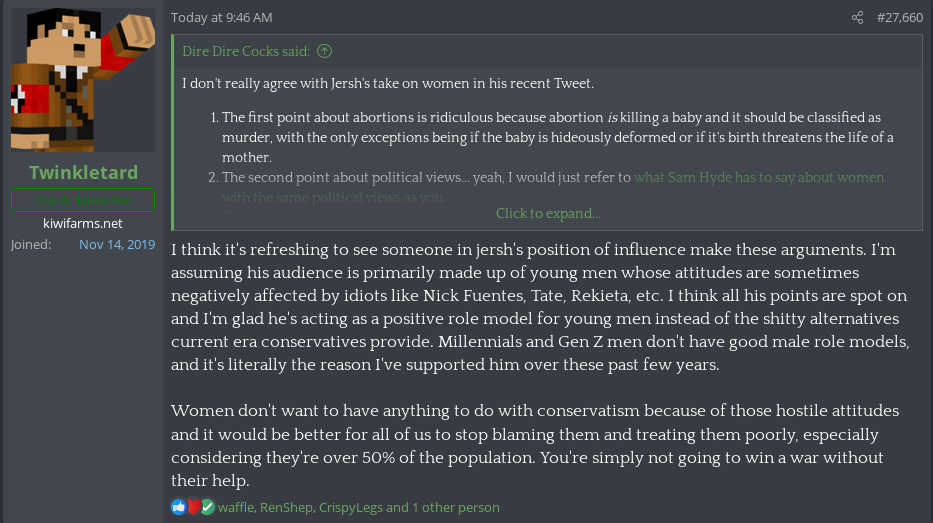Click 'waffle' in the reactions list
The image size is (933, 523).
[x=235, y=507]
